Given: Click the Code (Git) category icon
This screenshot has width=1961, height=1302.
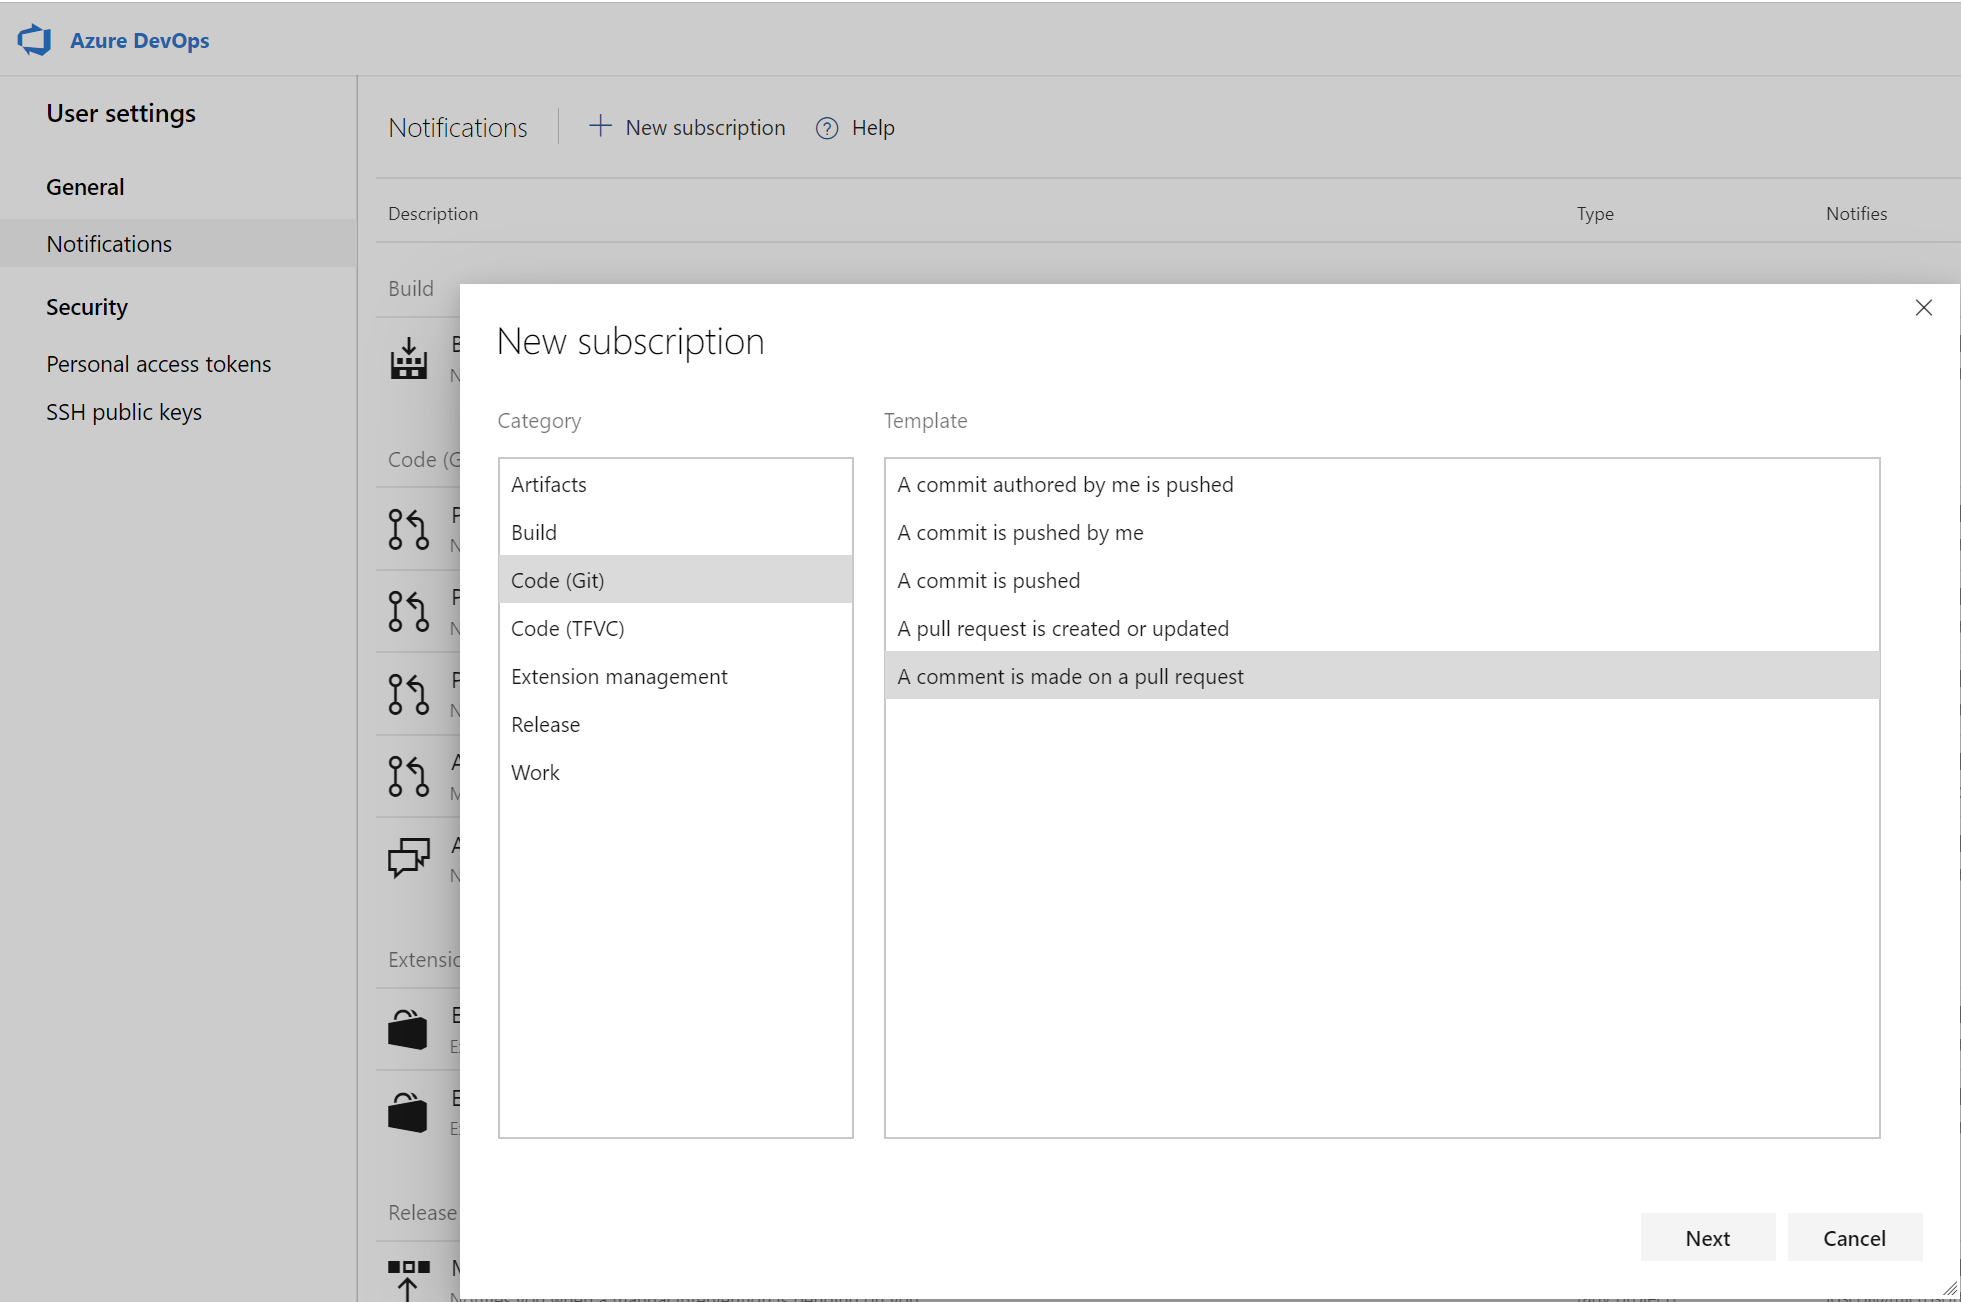Looking at the screenshot, I should click(674, 578).
